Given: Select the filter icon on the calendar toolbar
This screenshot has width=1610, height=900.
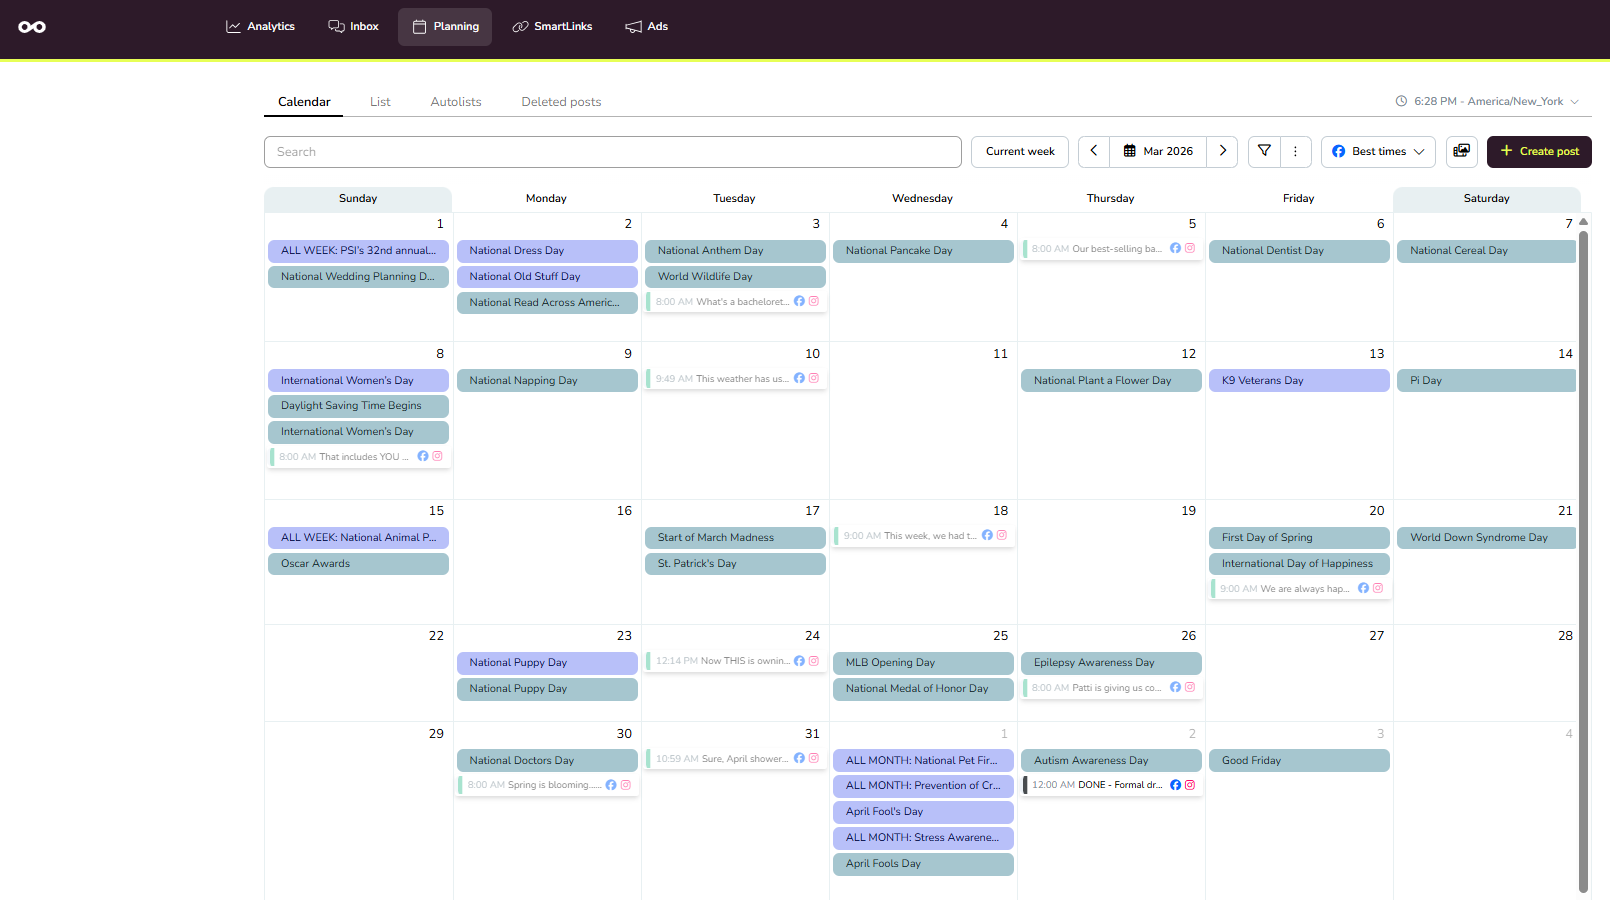Looking at the screenshot, I should tap(1263, 151).
